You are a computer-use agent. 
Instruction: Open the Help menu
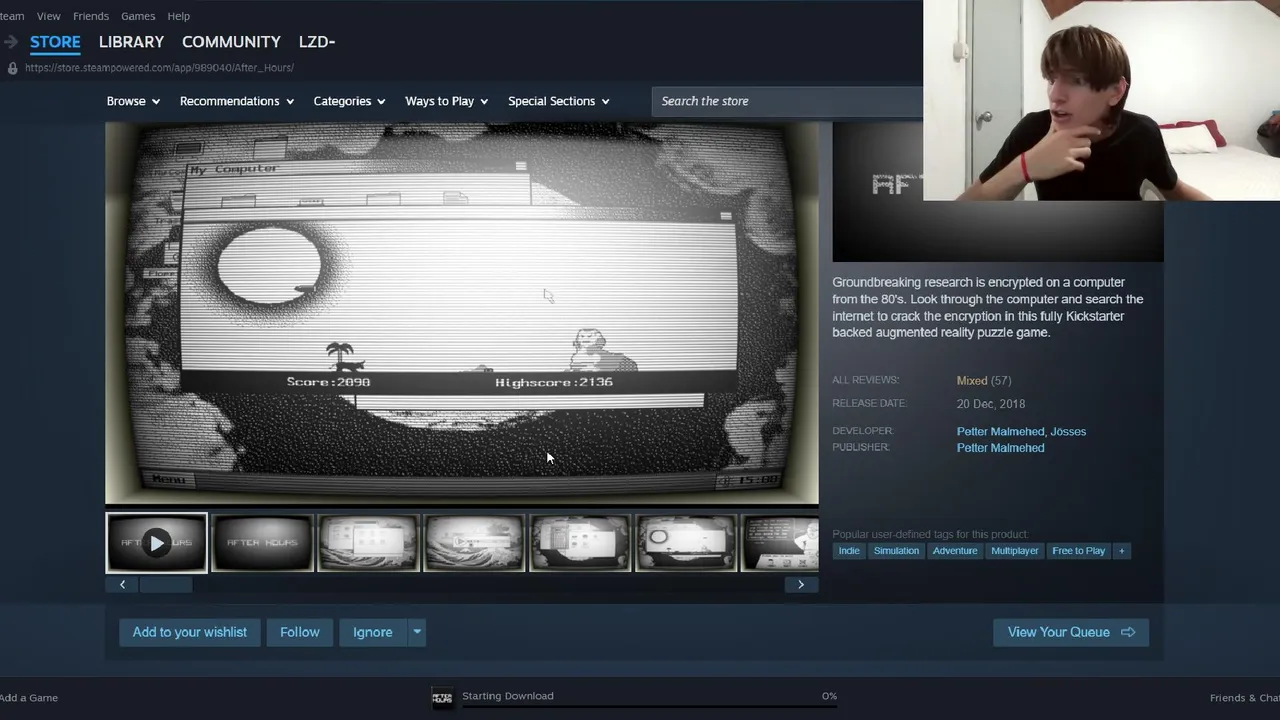click(179, 16)
